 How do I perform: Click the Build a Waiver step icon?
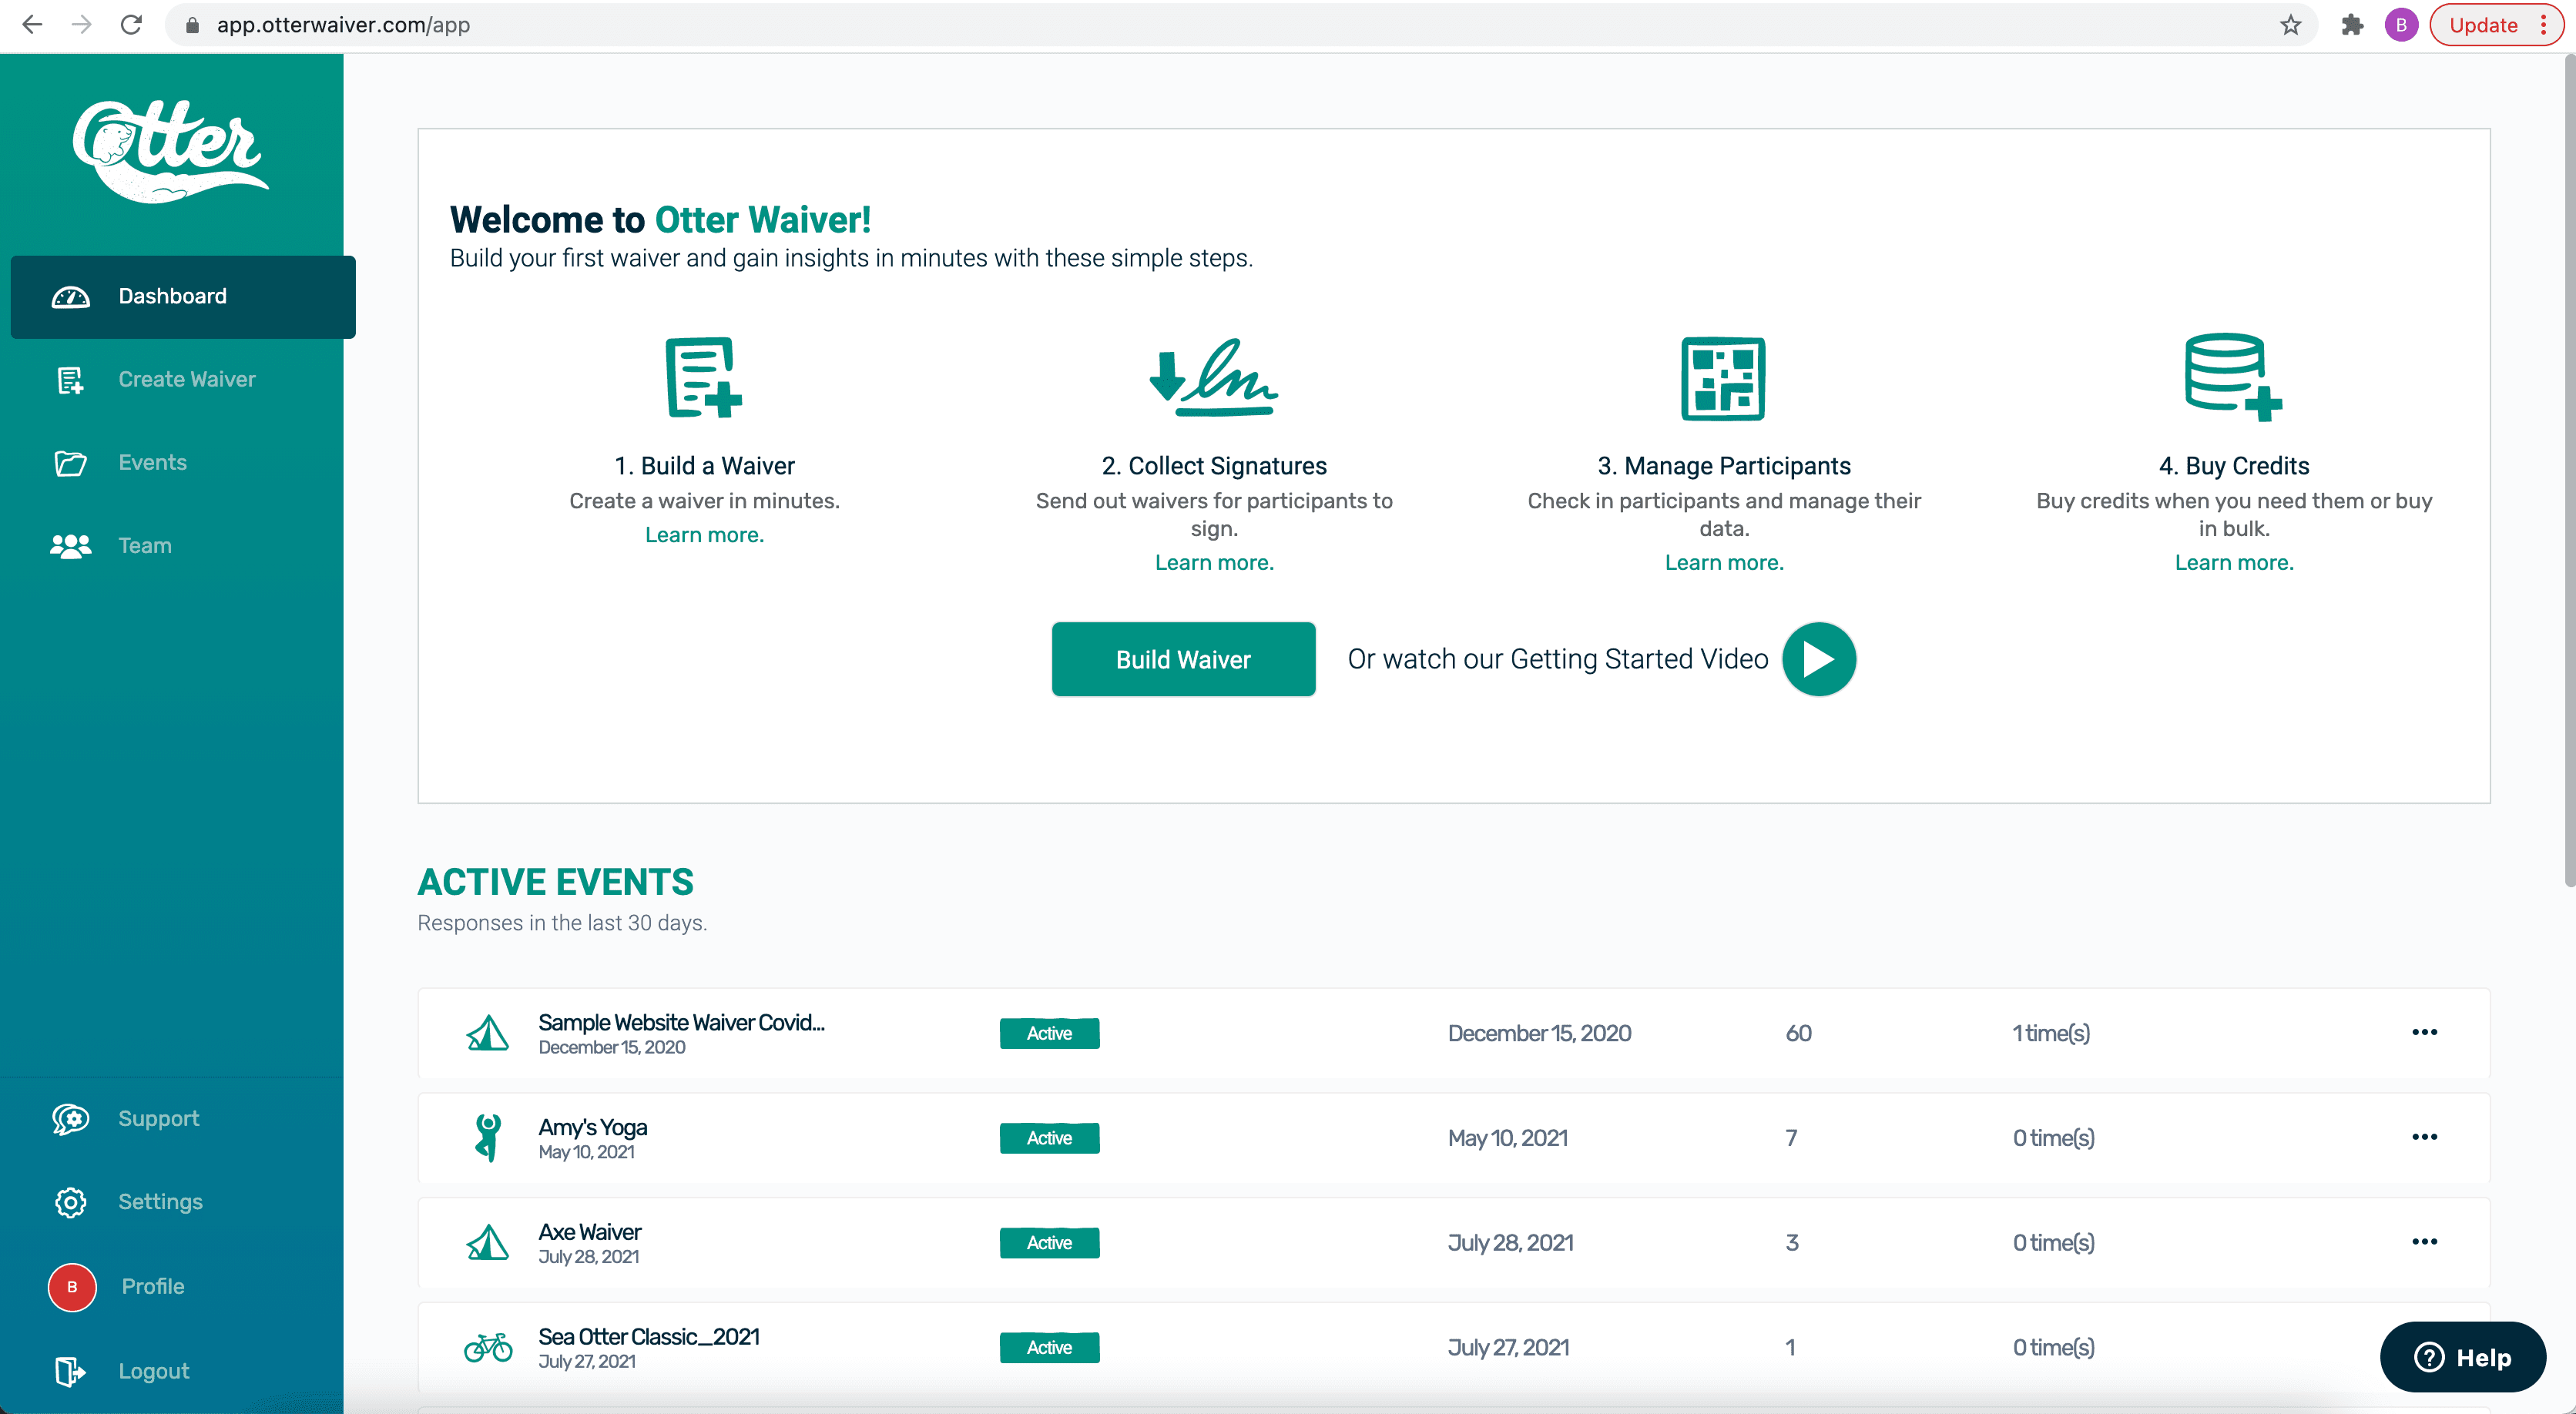tap(704, 377)
